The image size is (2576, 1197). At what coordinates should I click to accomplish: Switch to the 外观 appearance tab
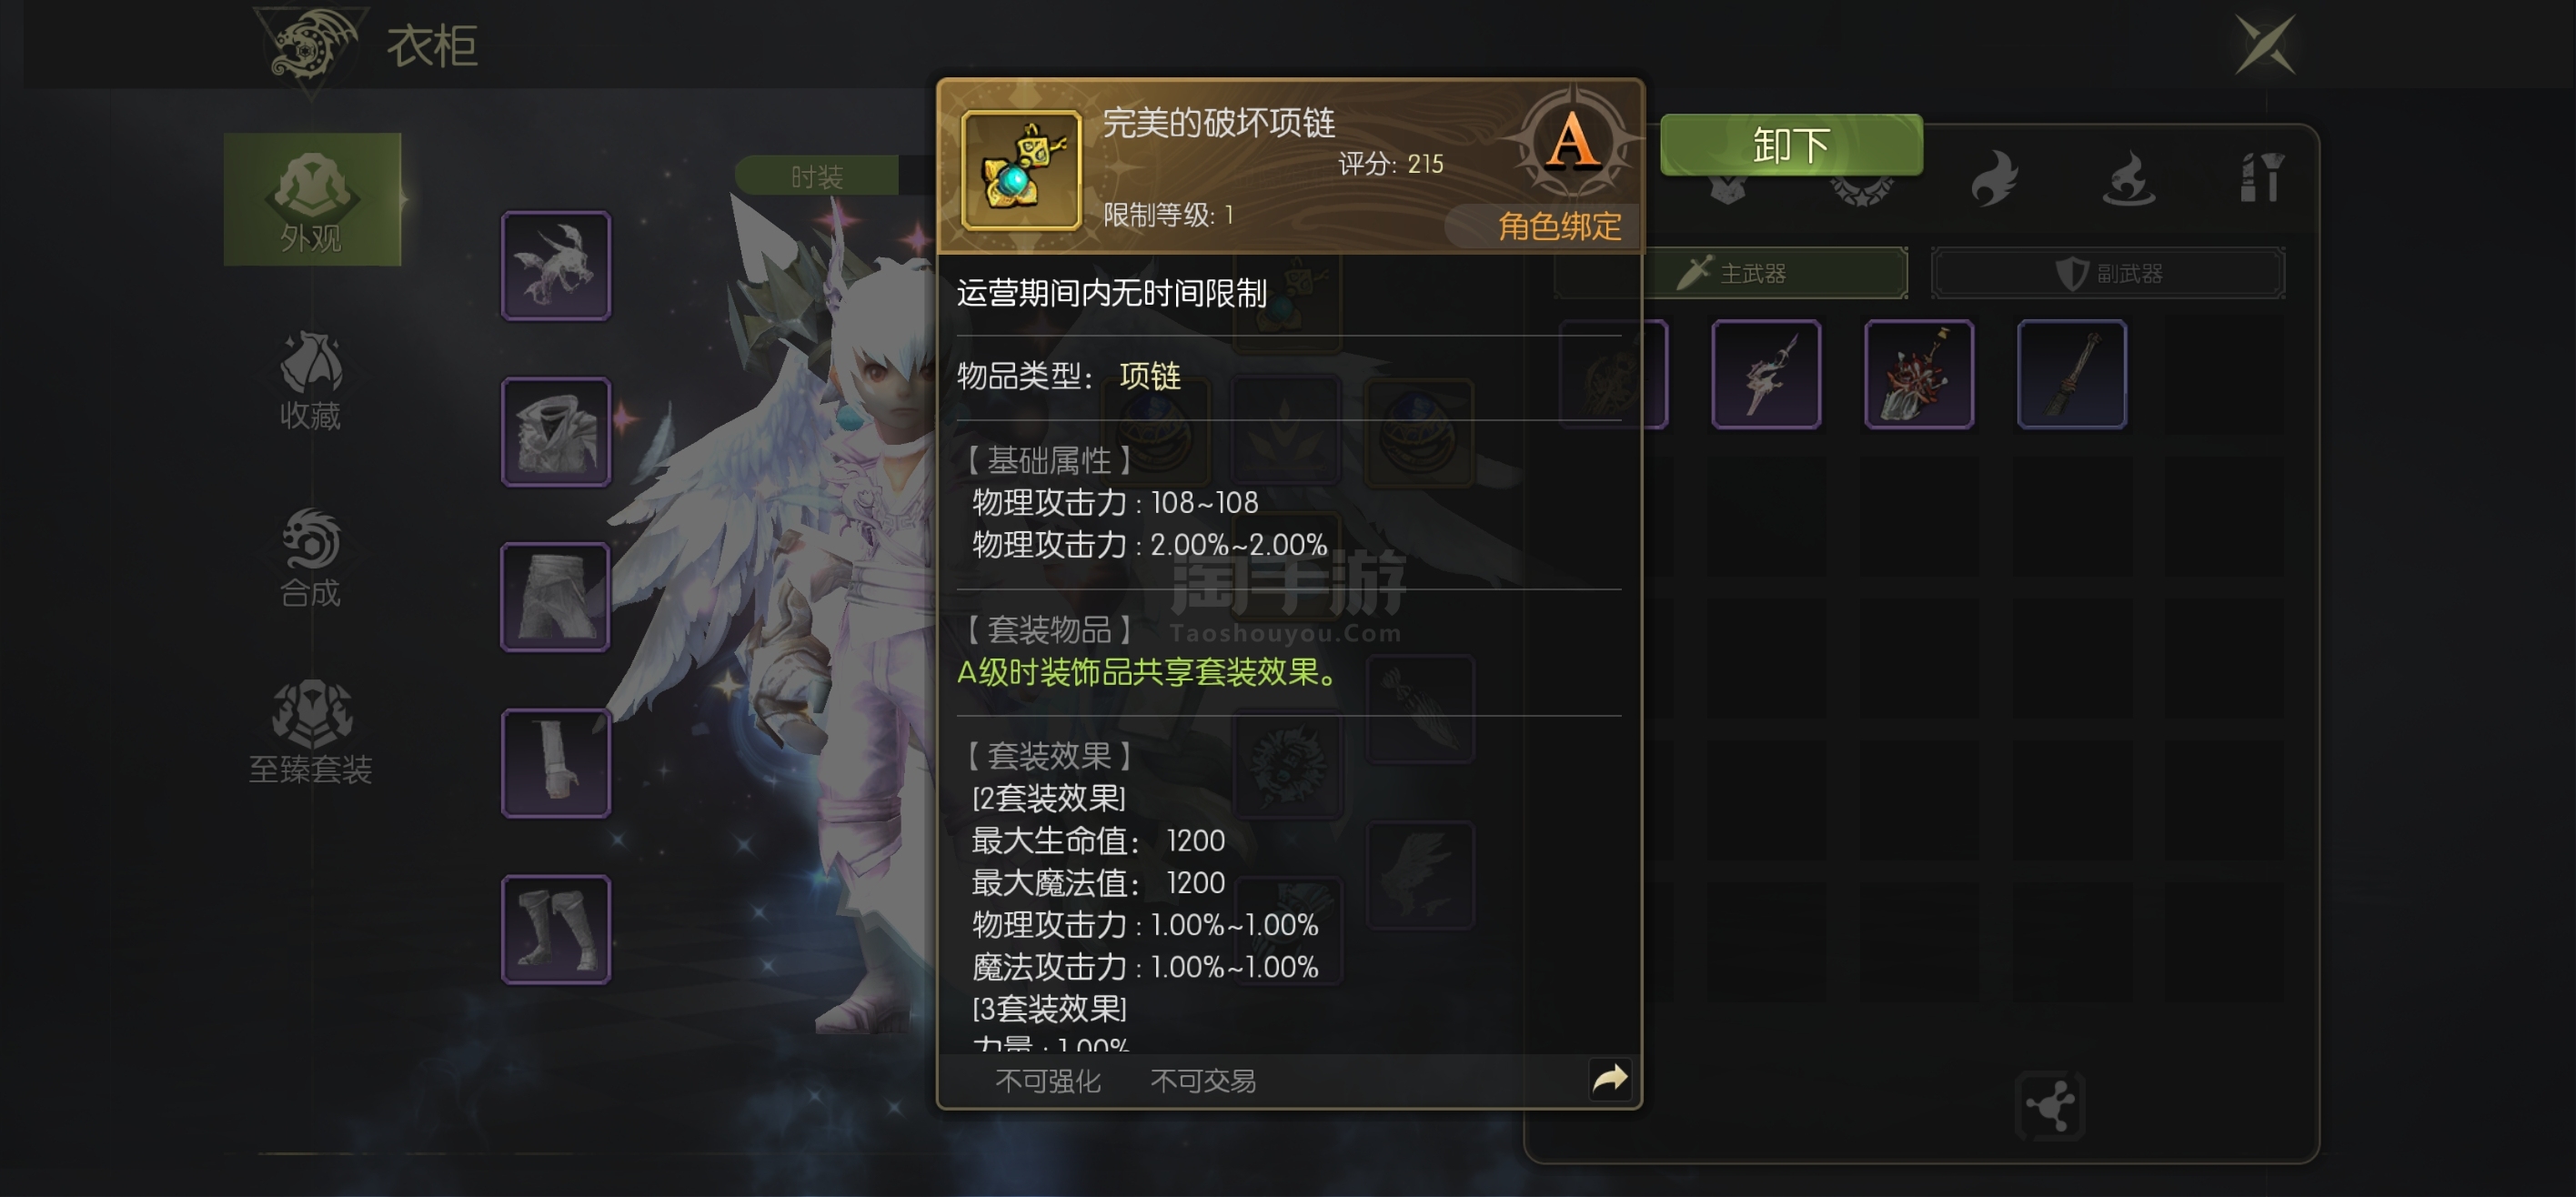[x=312, y=199]
